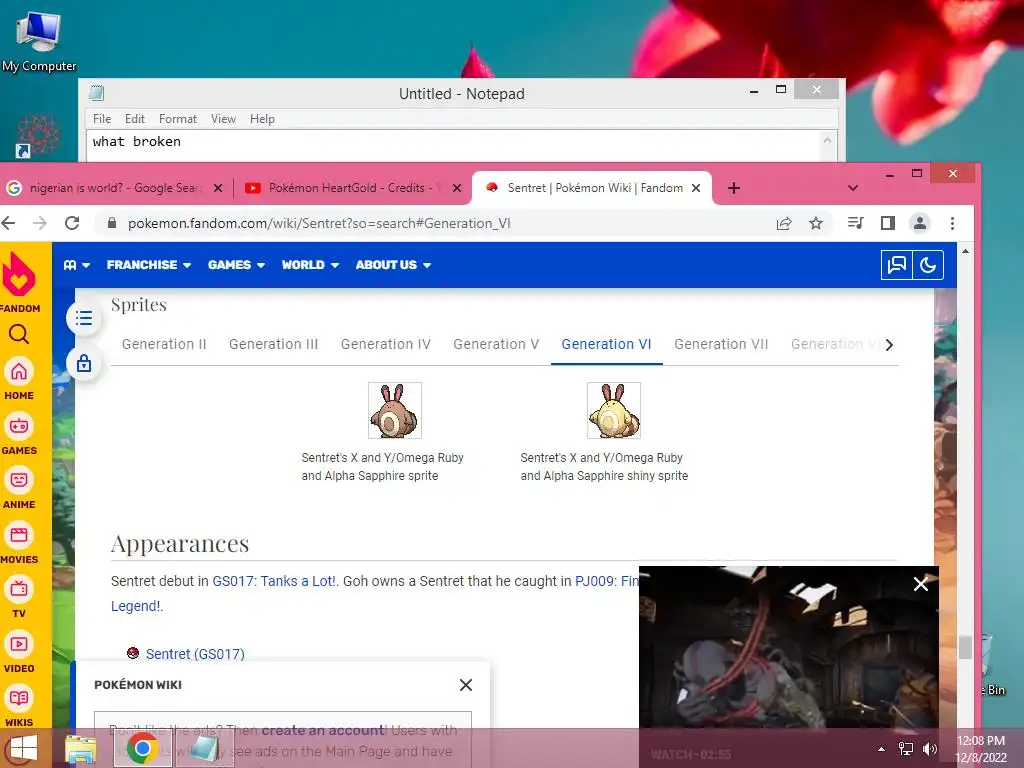
Task: Click Chrome forward arrow
Action: pyautogui.click(x=40, y=223)
